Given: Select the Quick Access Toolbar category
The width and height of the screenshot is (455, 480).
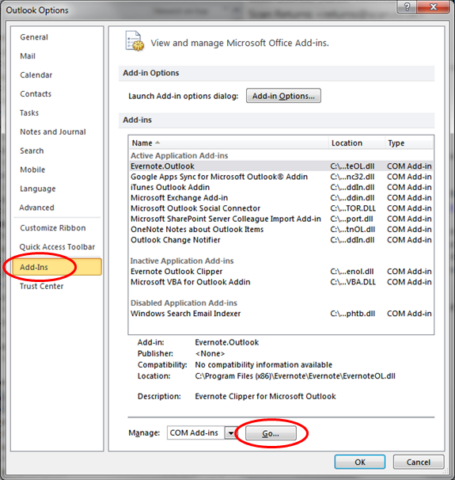Looking at the screenshot, I should point(57,247).
